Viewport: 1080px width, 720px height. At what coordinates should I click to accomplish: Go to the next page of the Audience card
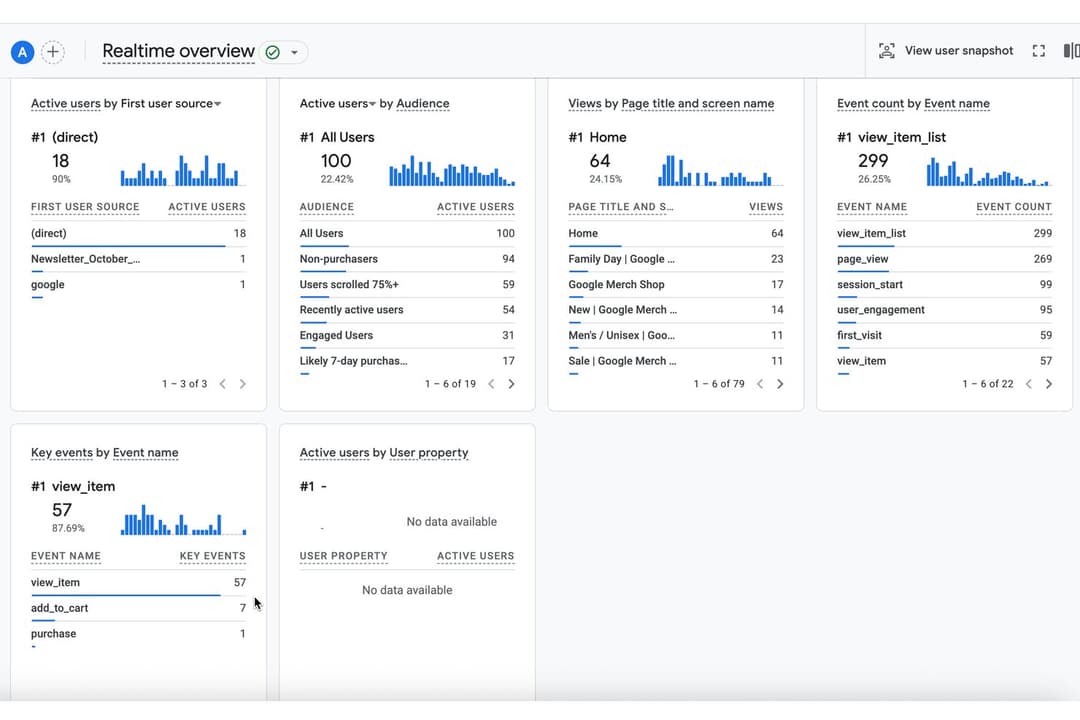pos(511,384)
